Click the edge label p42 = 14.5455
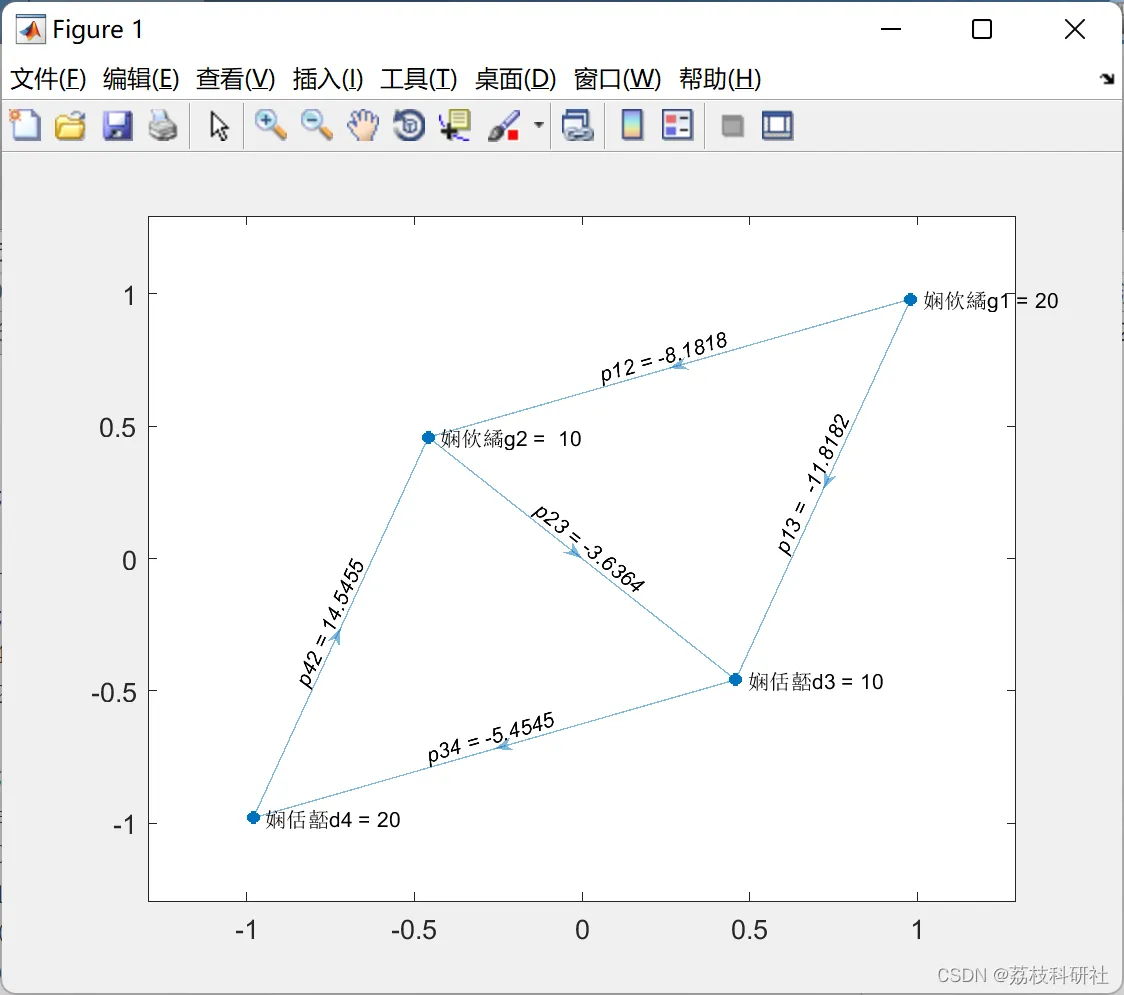1124x995 pixels. pyautogui.click(x=331, y=623)
